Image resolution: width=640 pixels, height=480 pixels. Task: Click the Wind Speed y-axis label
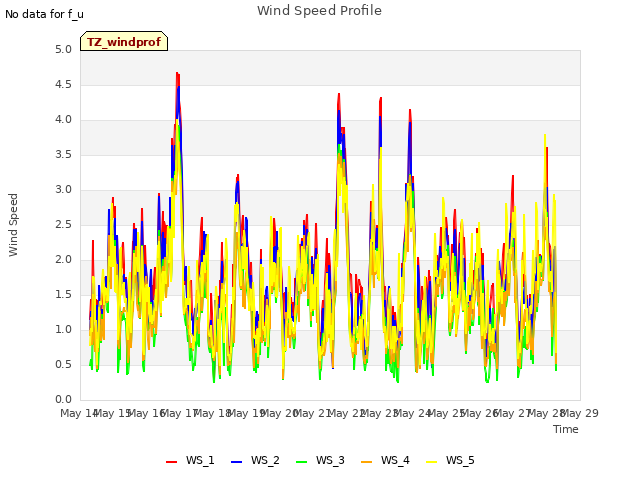pos(13,225)
